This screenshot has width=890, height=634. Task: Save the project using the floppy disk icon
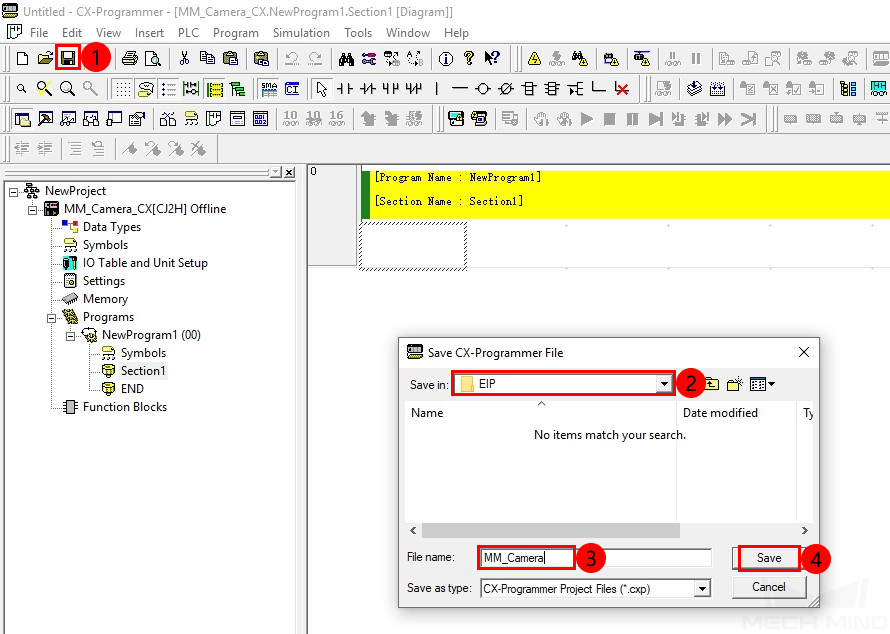click(x=68, y=58)
